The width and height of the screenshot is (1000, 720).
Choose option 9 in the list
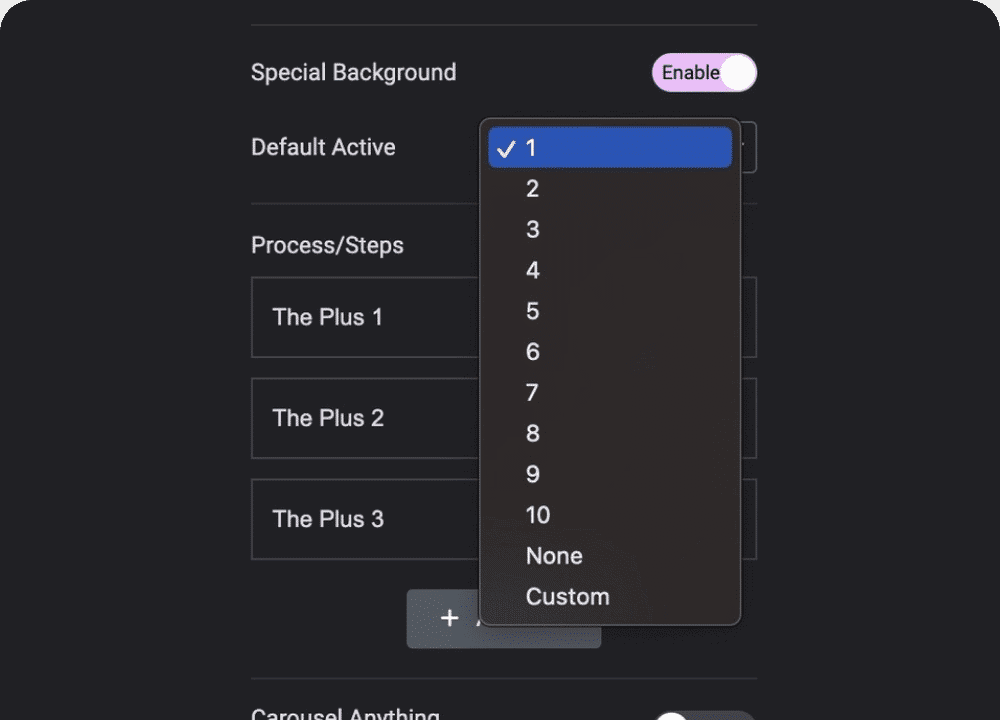tap(533, 475)
